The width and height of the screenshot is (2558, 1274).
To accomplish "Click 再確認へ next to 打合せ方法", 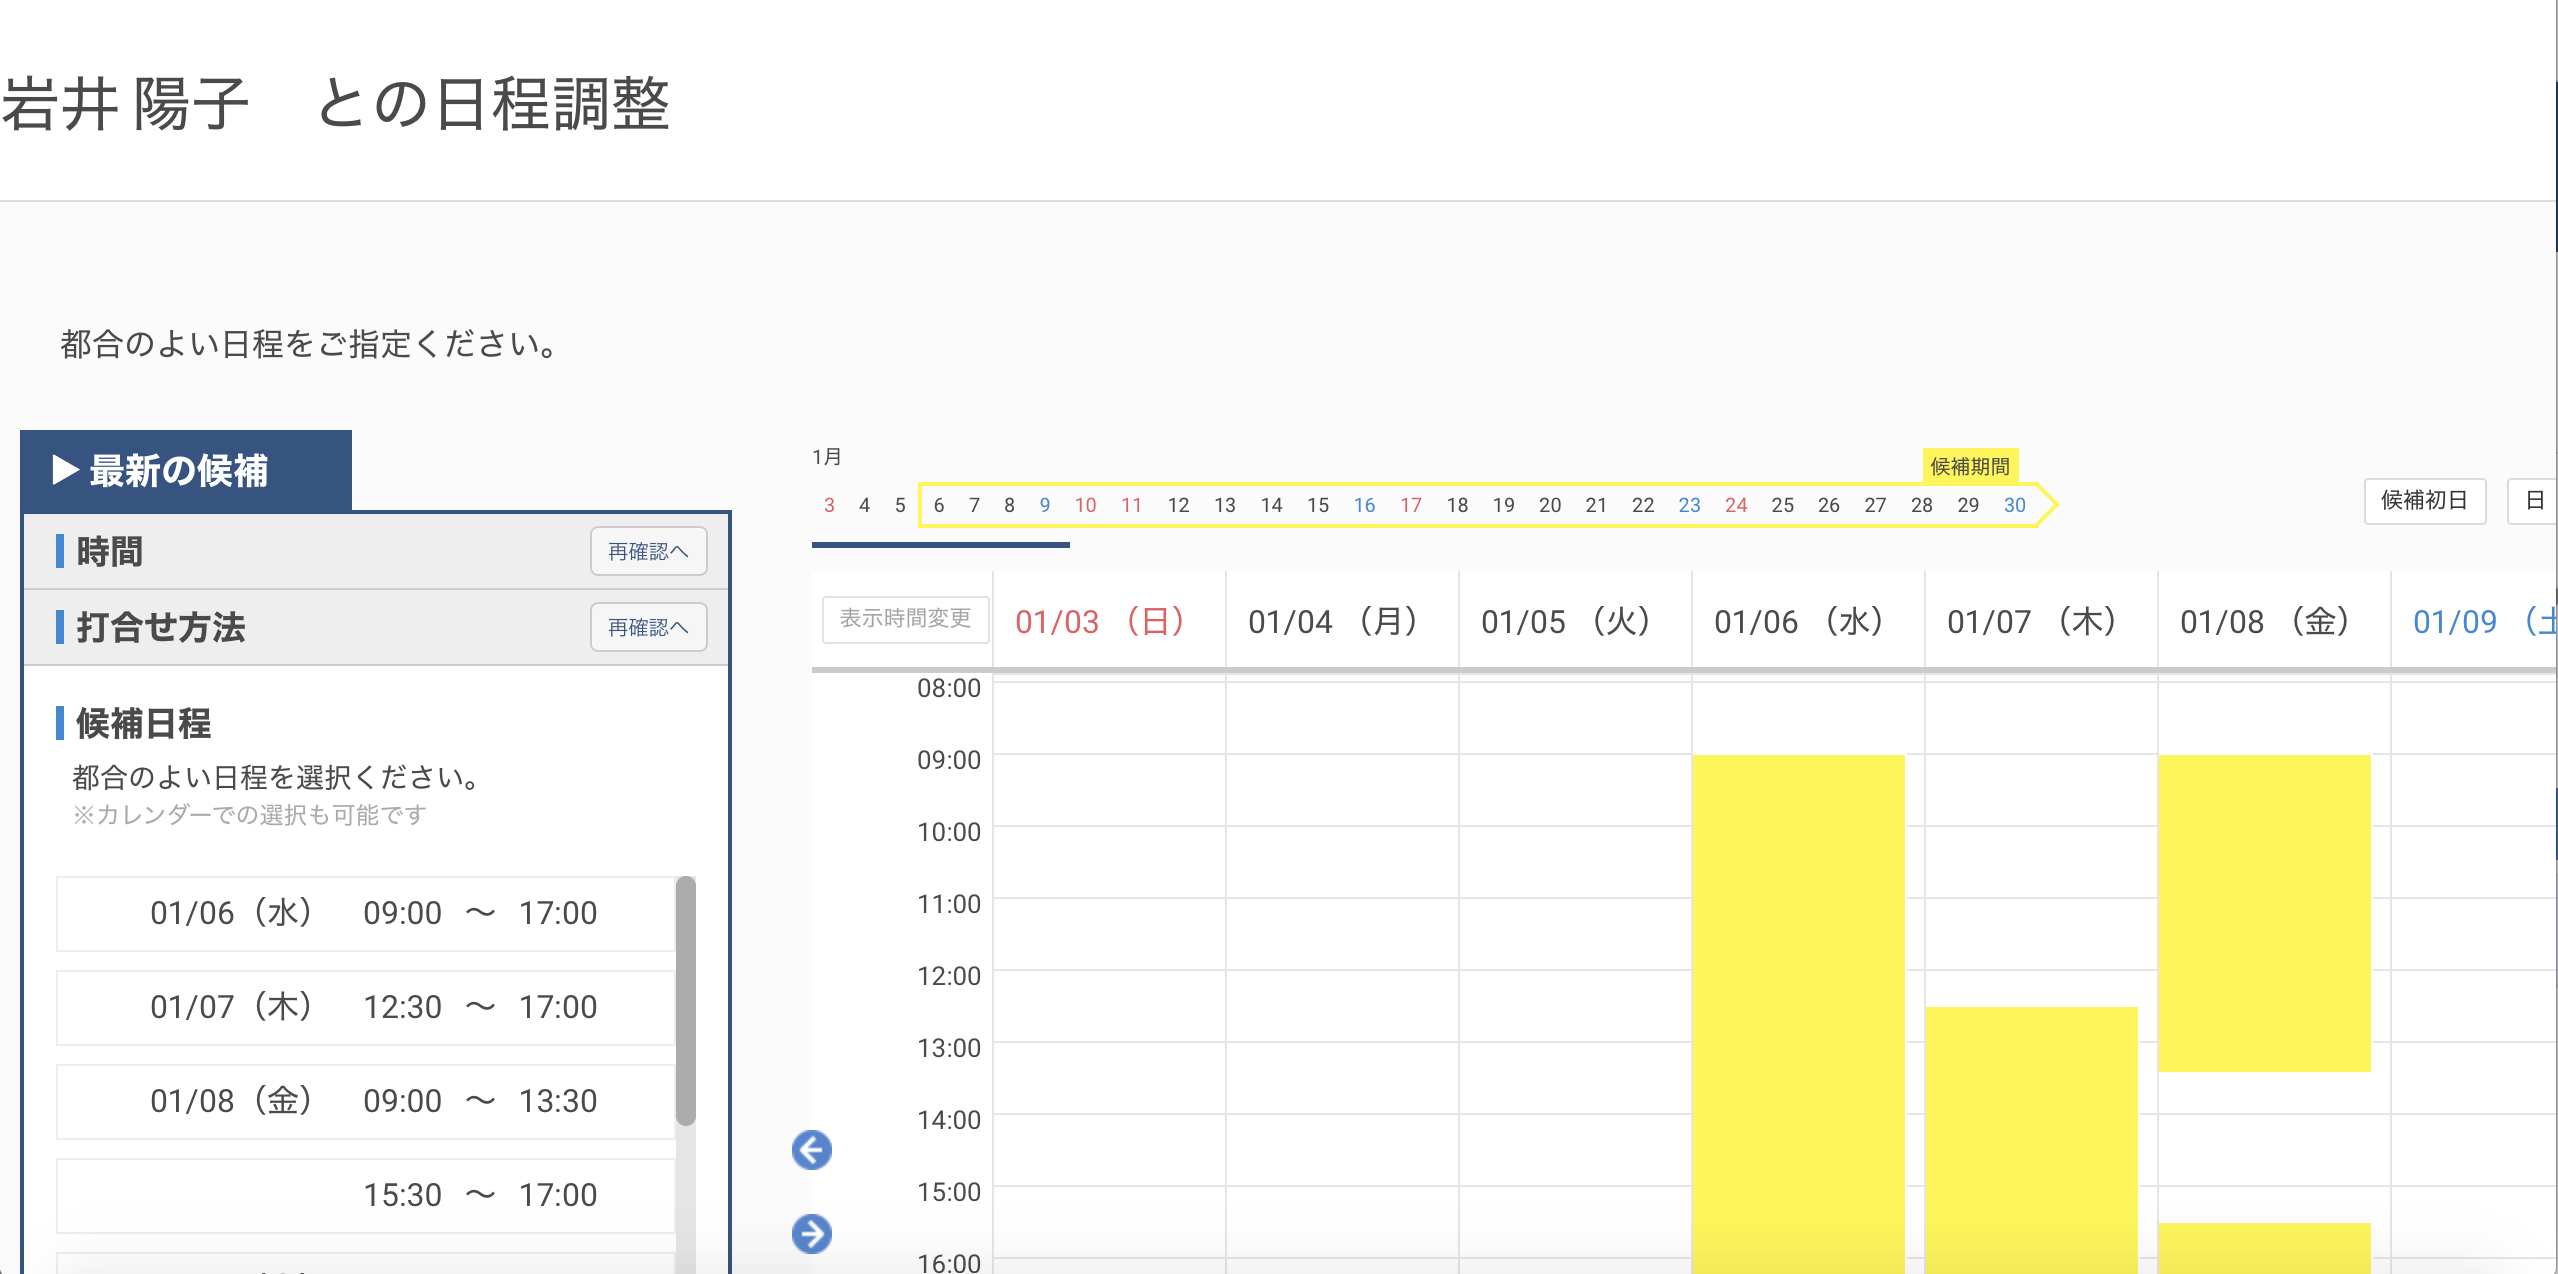I will click(x=648, y=627).
